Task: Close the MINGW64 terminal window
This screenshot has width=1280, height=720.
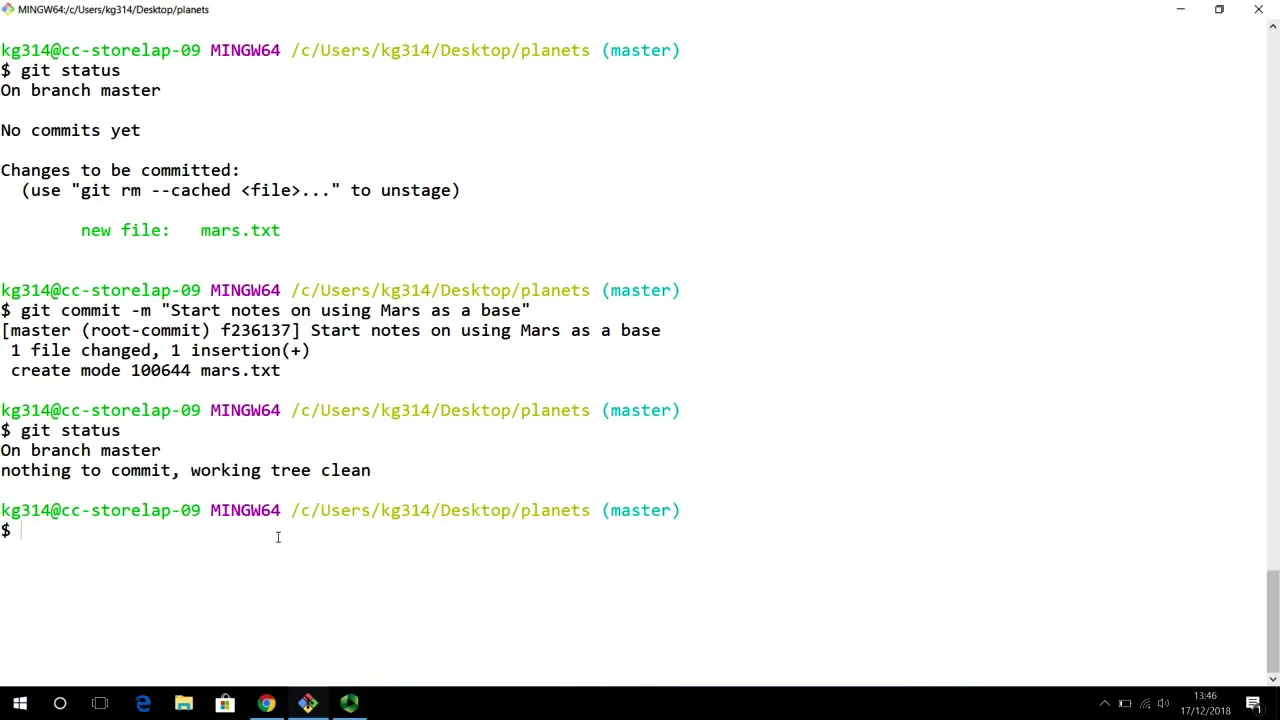Action: click(1258, 9)
